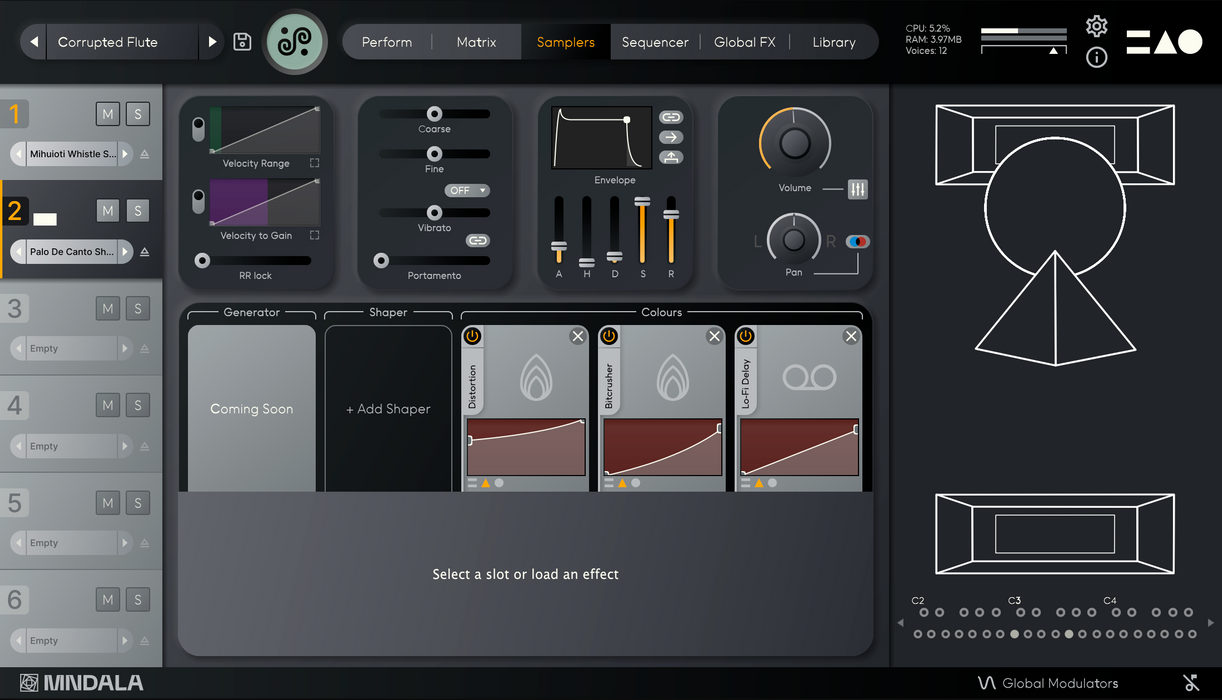Open the Vibrato OFF dropdown
This screenshot has height=700, width=1222.
pyautogui.click(x=466, y=190)
